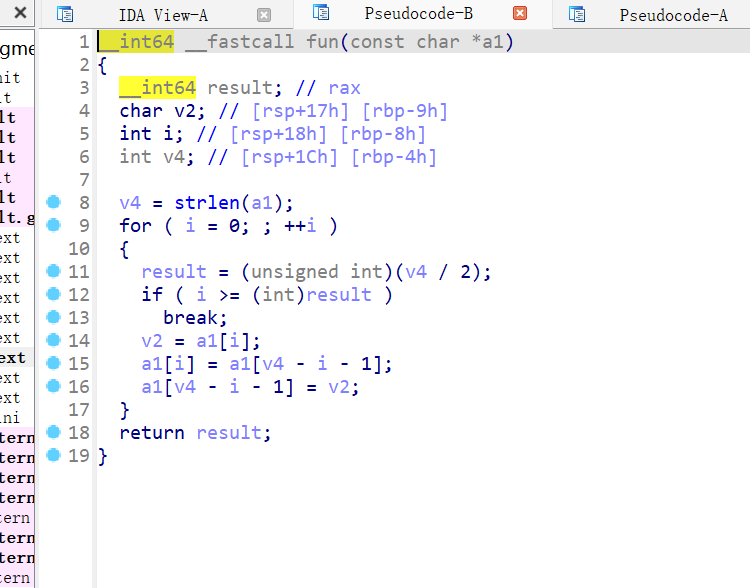Click result on line 11 assignment
Screen dimensions: 750x588
click(174, 272)
